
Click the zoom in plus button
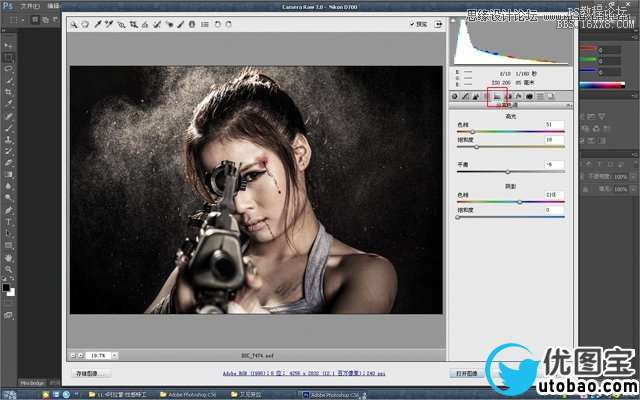point(81,356)
